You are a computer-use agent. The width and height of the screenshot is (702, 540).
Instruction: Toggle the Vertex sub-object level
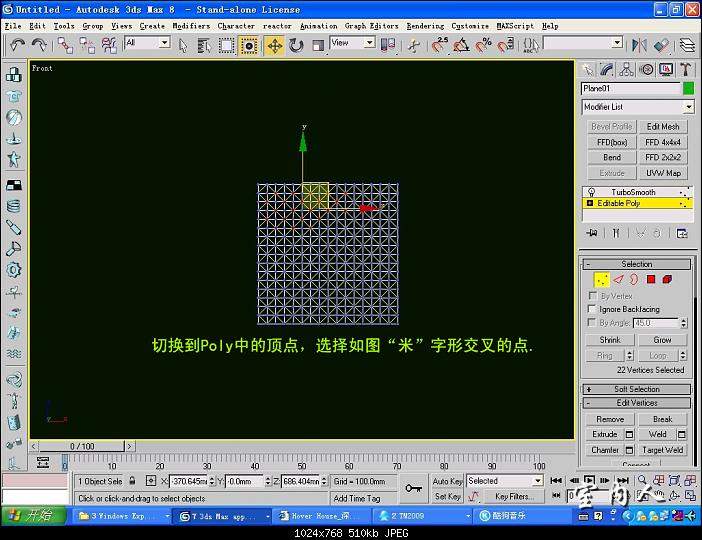(x=602, y=280)
